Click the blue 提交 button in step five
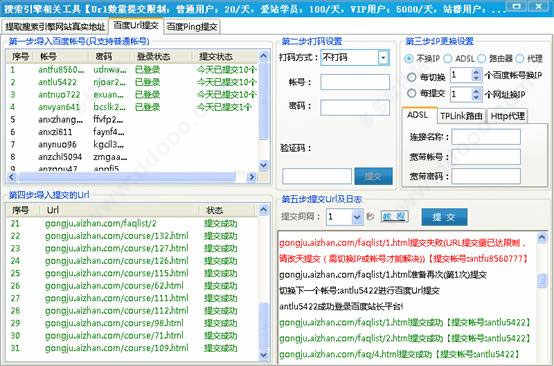Viewport: 554px width, 366px height. pos(444,217)
